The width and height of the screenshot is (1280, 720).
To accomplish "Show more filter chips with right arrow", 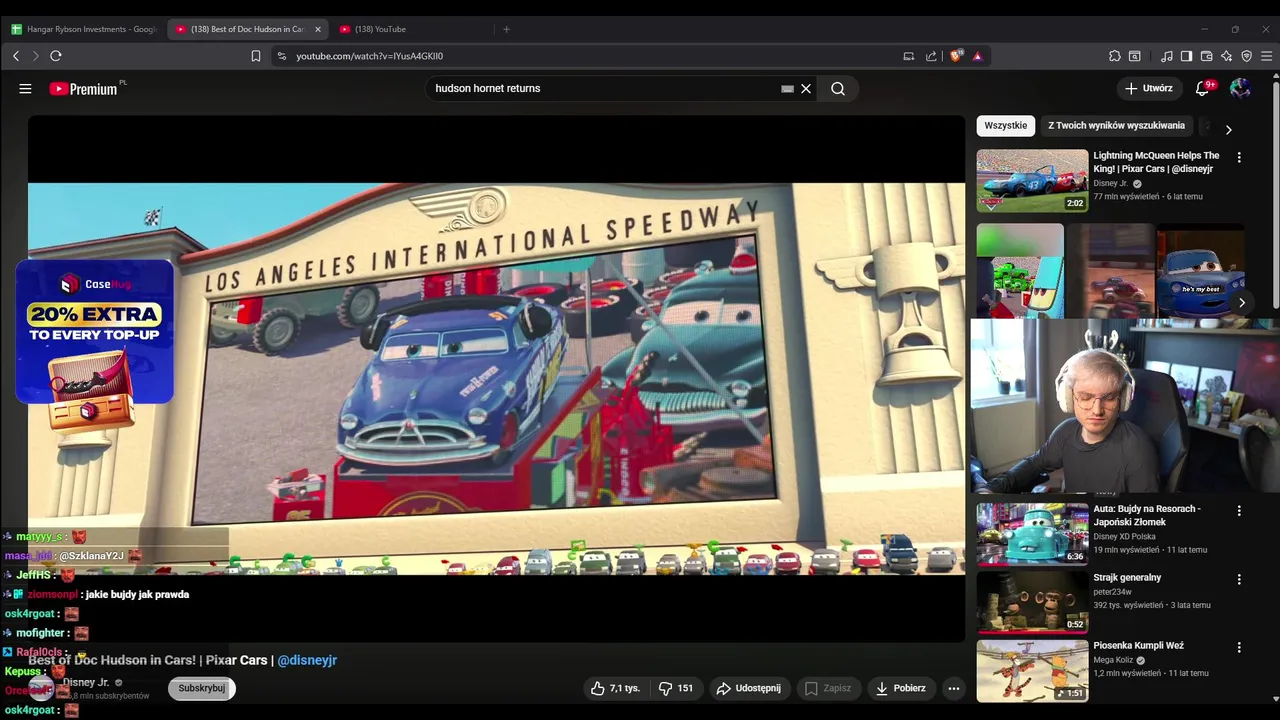I will point(1228,129).
